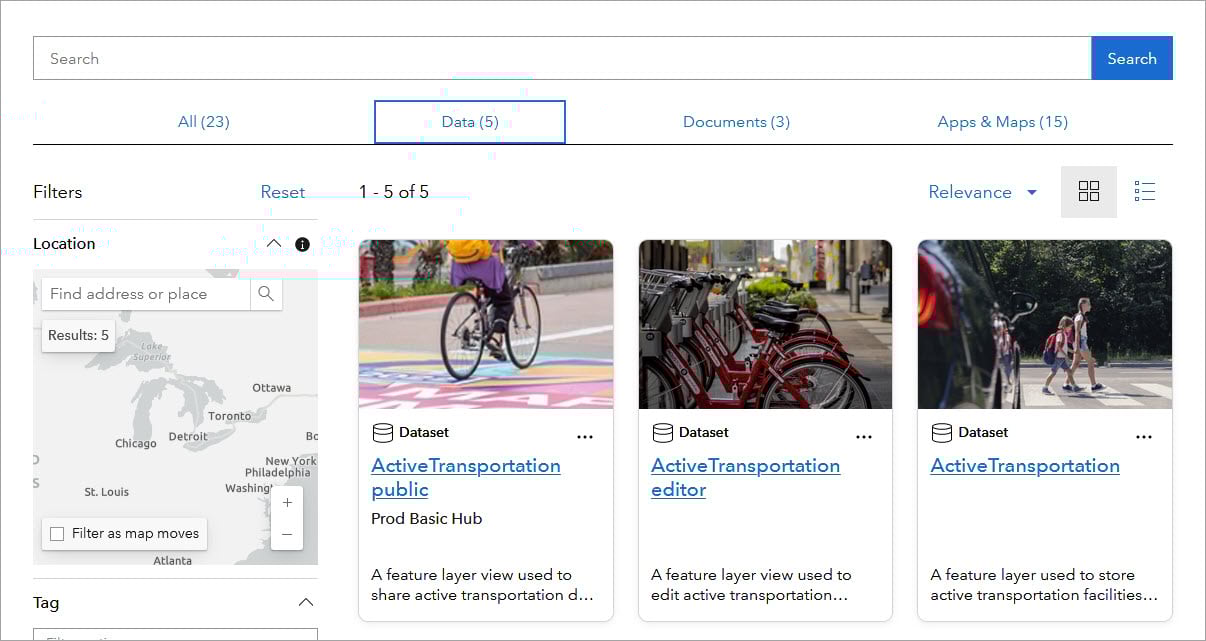The height and width of the screenshot is (641, 1206).
Task: Click the location search magnifier icon
Action: coord(266,294)
